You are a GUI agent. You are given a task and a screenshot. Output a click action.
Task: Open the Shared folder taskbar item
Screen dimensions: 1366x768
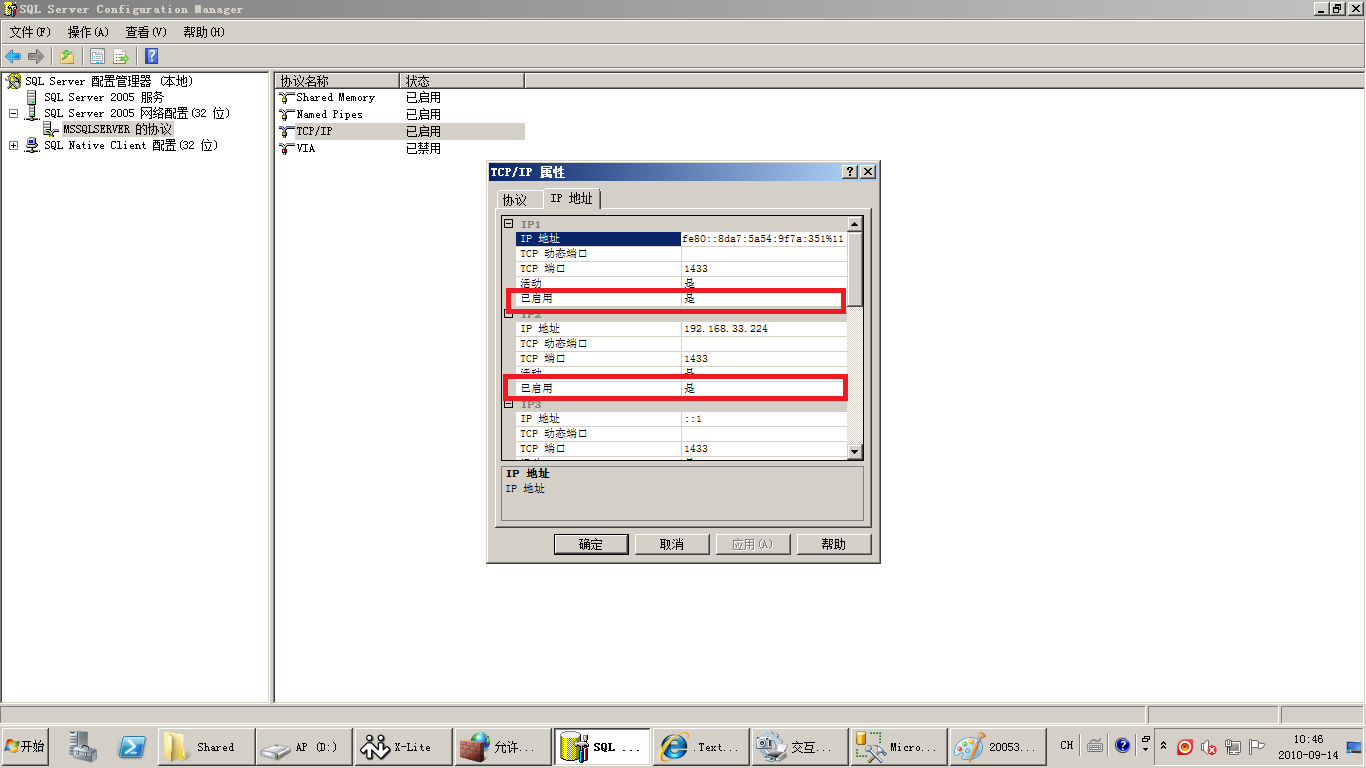coord(205,747)
